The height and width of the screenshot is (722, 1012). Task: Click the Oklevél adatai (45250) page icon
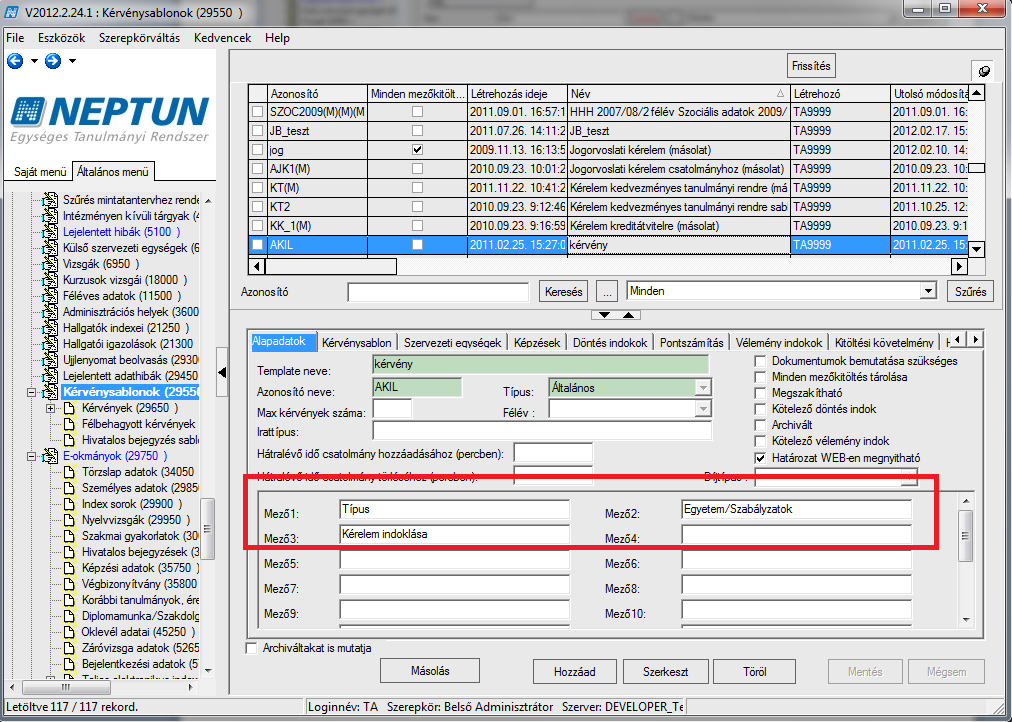pos(70,632)
